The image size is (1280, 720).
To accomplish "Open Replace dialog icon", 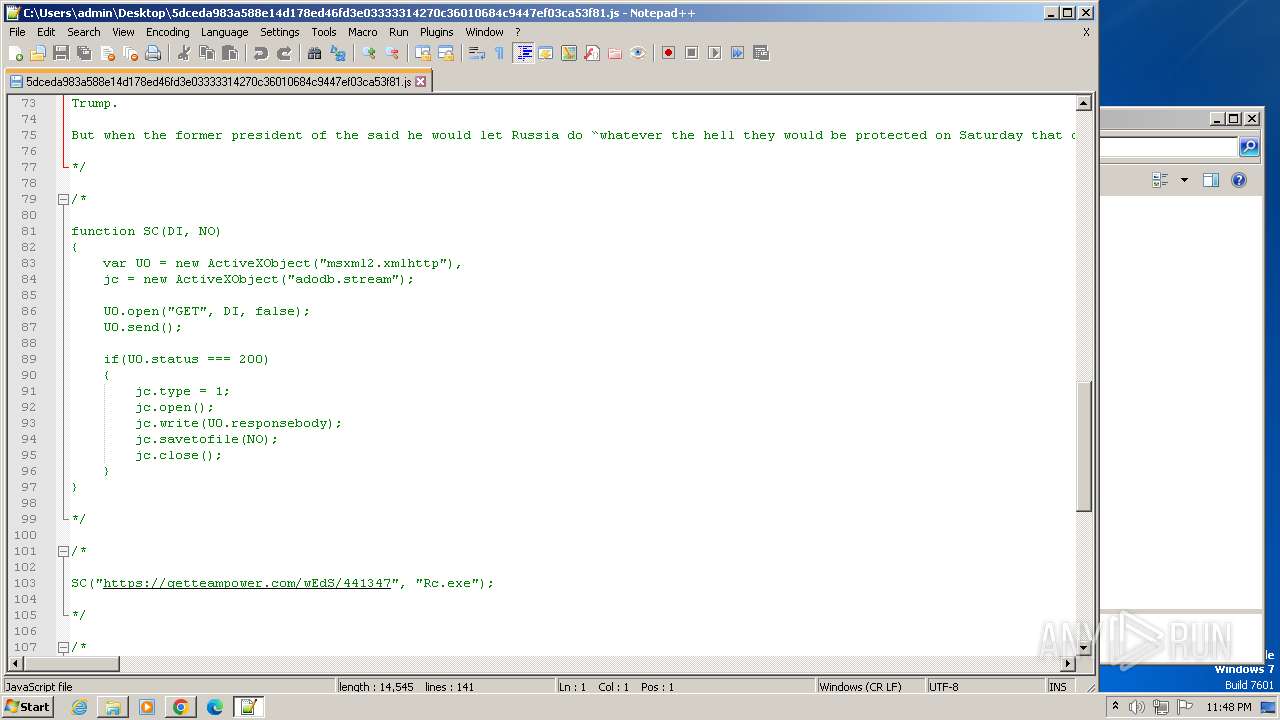I will [x=337, y=53].
